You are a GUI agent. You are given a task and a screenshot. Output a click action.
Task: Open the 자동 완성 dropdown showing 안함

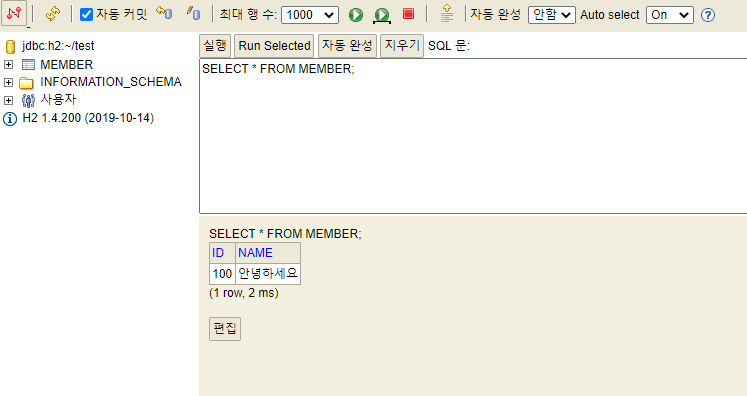pyautogui.click(x=552, y=15)
